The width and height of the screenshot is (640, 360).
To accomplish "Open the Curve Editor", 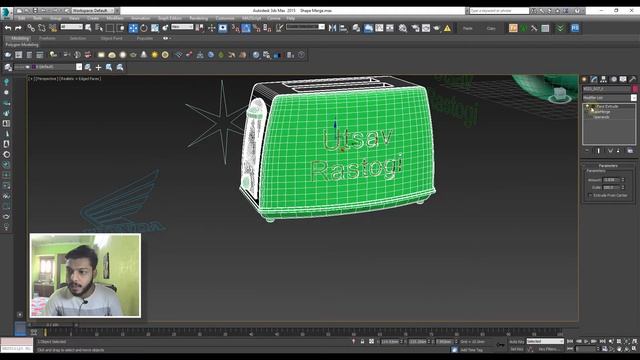I will coord(379,28).
